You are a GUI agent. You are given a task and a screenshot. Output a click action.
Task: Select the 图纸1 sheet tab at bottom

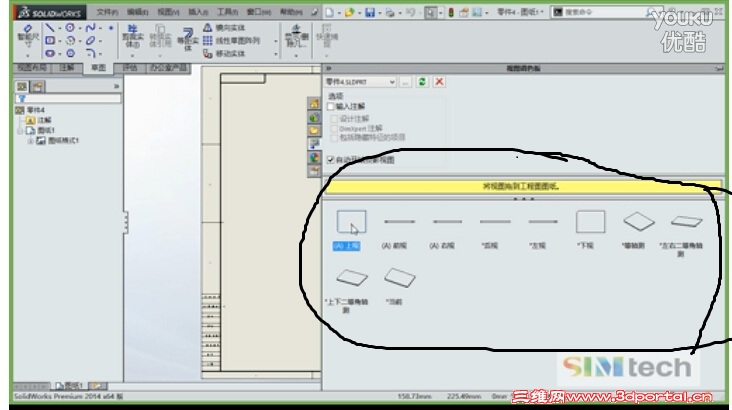point(70,386)
